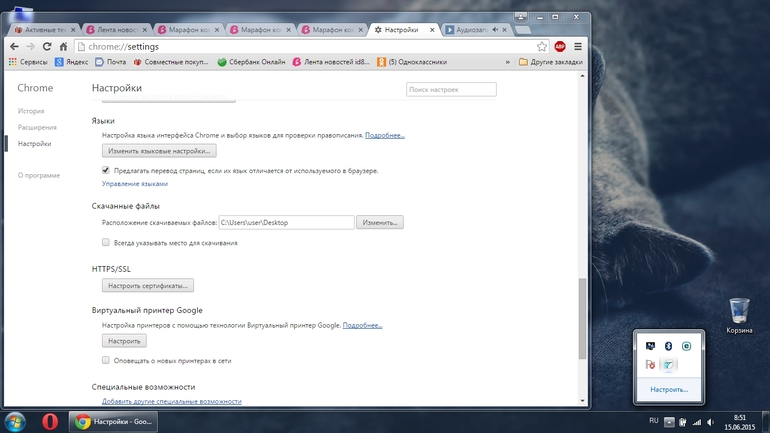Open Управление языками link
Image resolution: width=770 pixels, height=433 pixels.
tap(135, 184)
